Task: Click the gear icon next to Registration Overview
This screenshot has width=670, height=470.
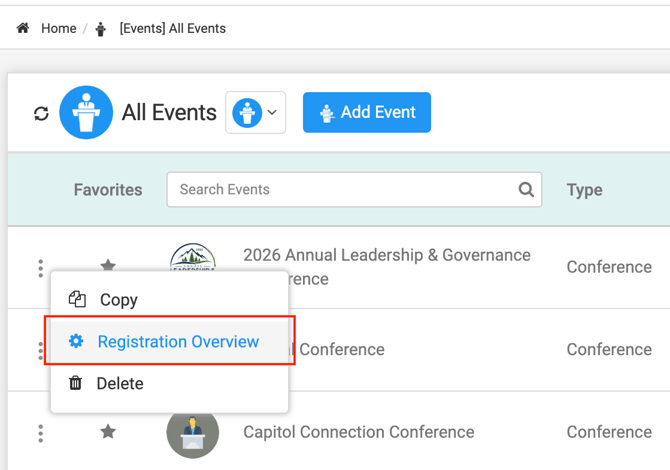Action: (x=76, y=341)
